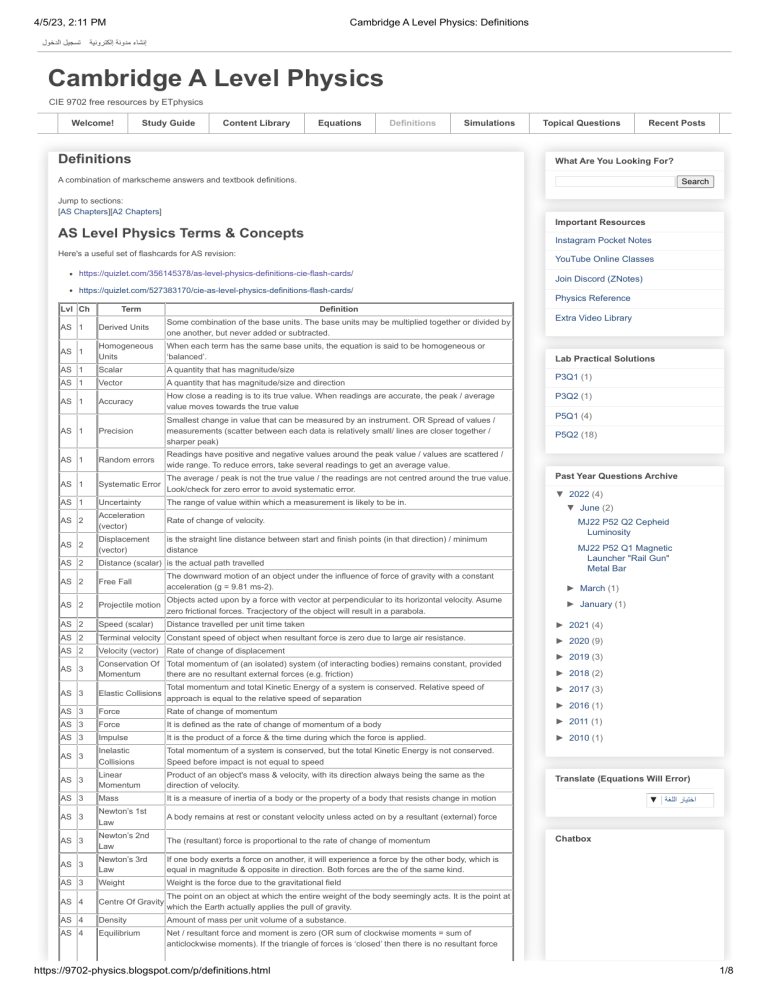Image resolution: width=768 pixels, height=994 pixels.
Task: Expand the 2019 archive triangle
Action: (x=560, y=657)
